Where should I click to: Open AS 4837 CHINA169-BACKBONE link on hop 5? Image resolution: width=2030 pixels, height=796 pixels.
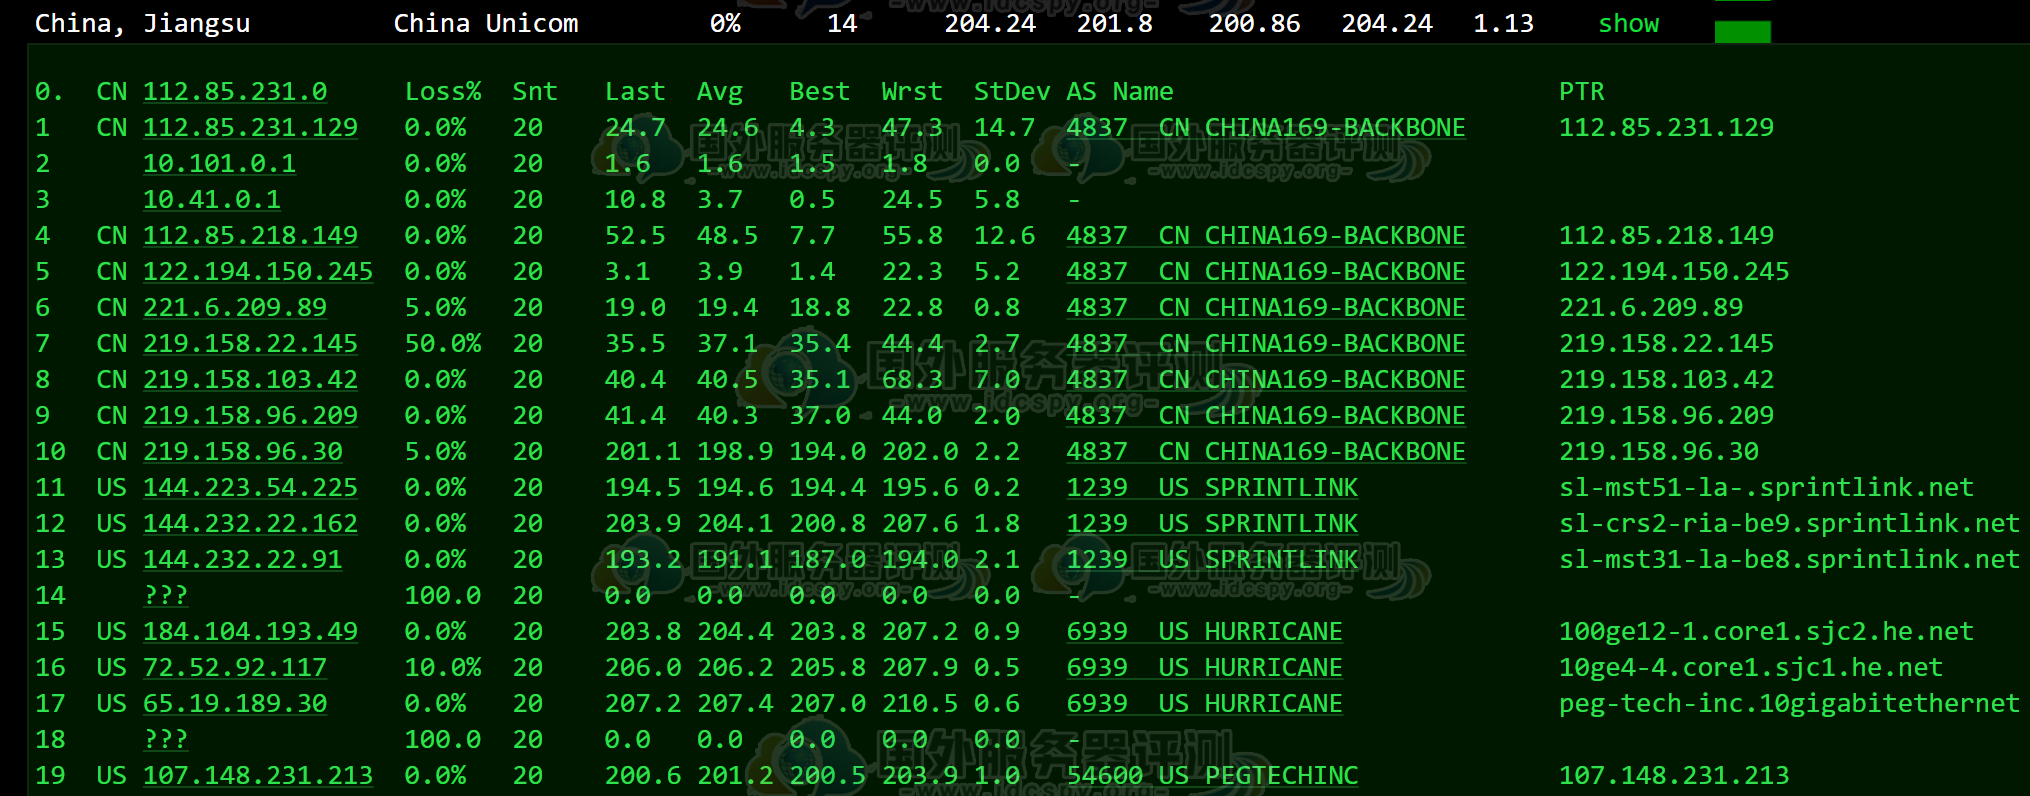1266,271
